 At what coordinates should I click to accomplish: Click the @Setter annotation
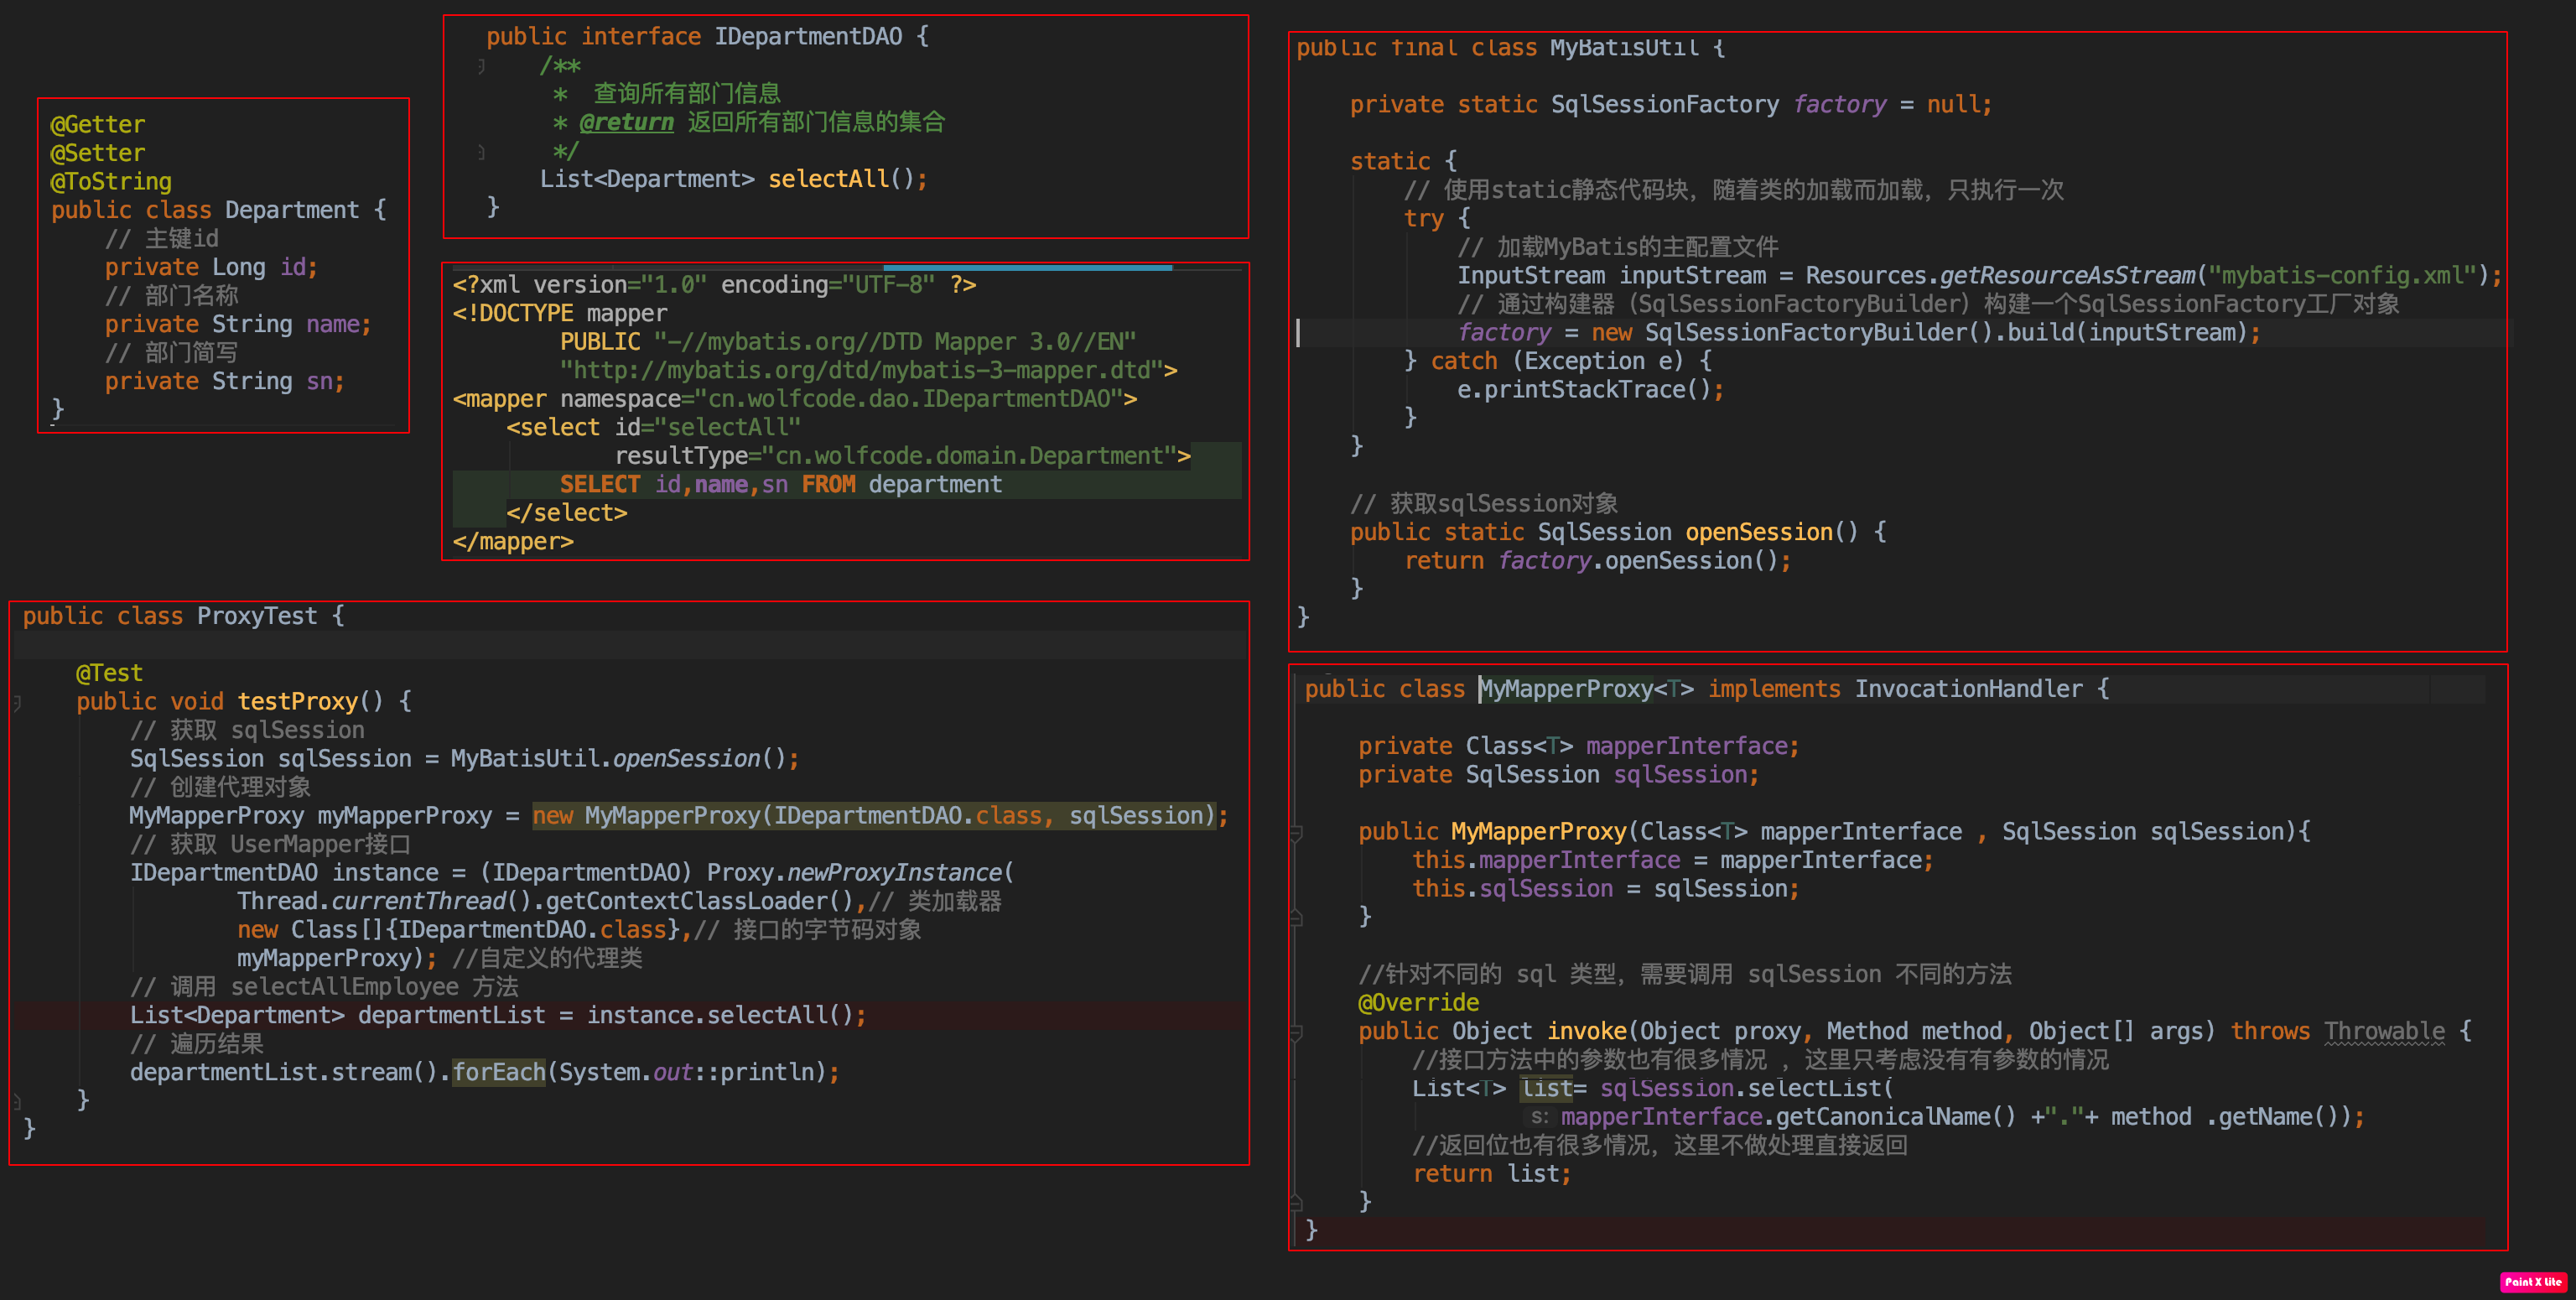pos(98,153)
